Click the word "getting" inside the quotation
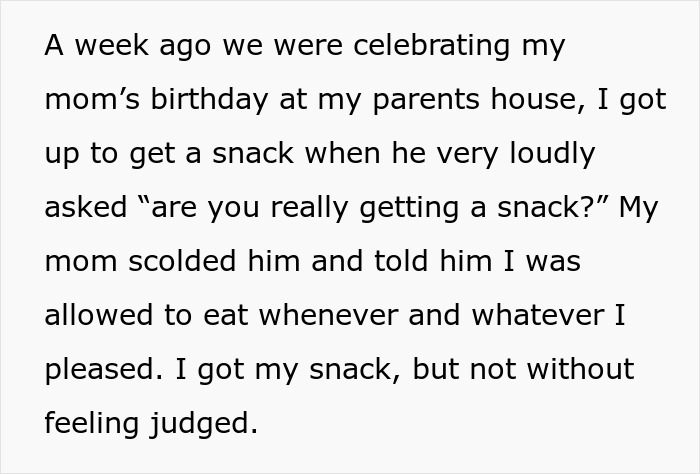This screenshot has height=474, width=700. (x=409, y=209)
